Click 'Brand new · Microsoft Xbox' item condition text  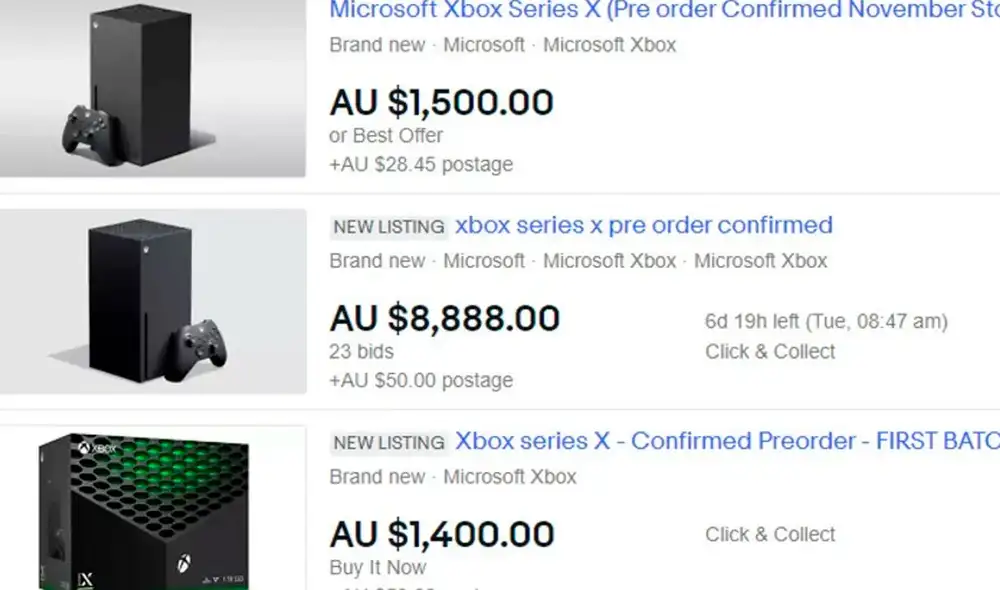[x=451, y=477]
